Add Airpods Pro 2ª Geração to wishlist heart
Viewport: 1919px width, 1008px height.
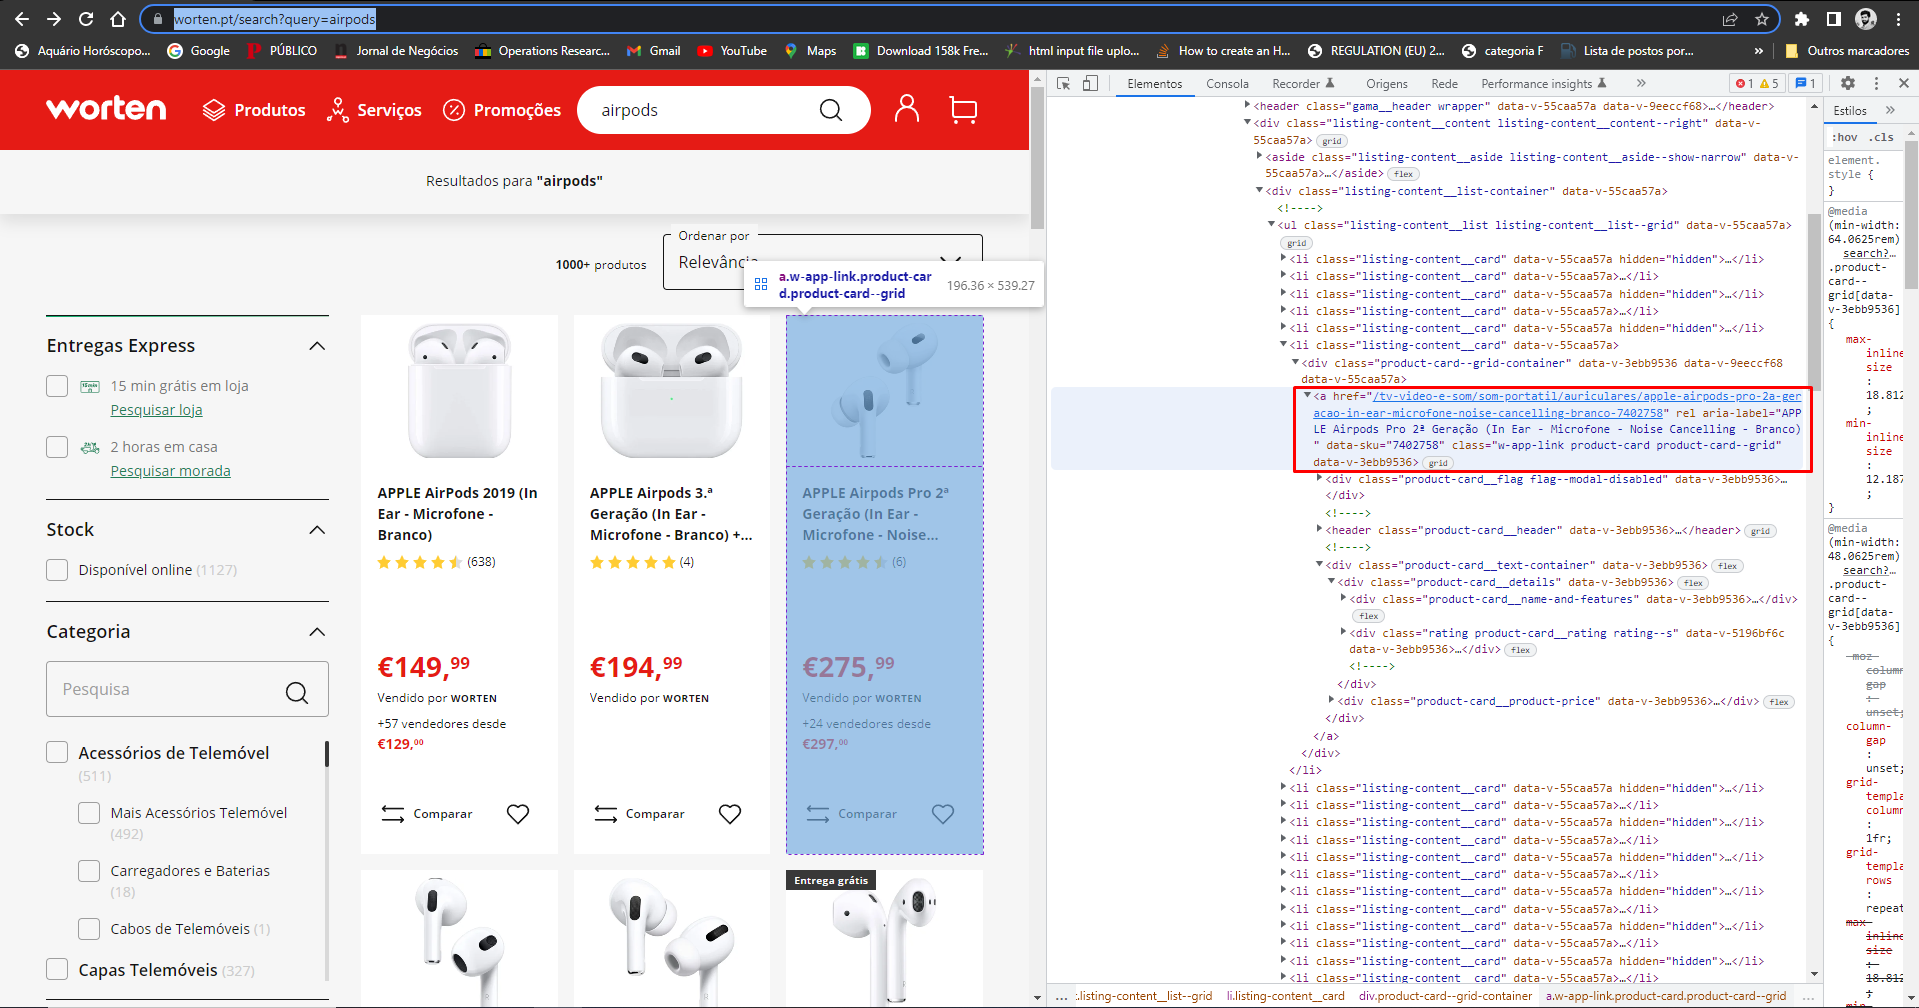coord(943,814)
